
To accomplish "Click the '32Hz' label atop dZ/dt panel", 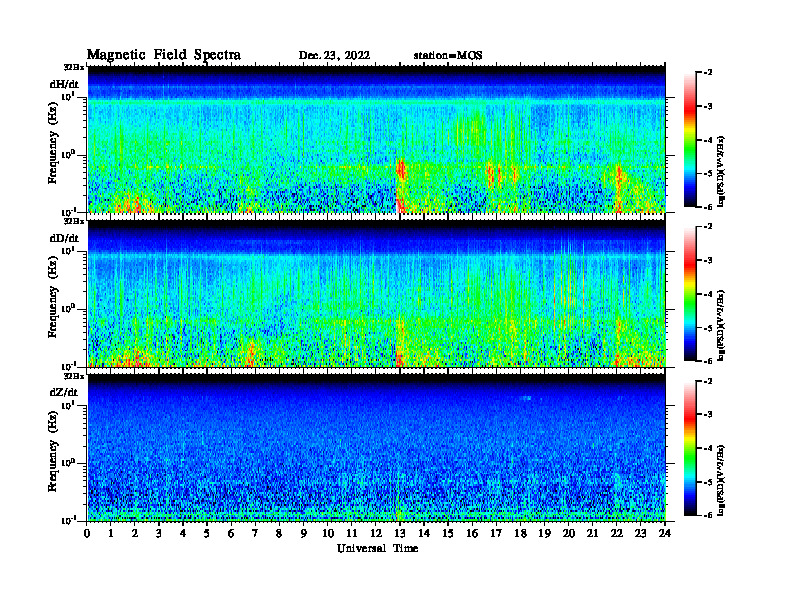I will click(x=74, y=376).
